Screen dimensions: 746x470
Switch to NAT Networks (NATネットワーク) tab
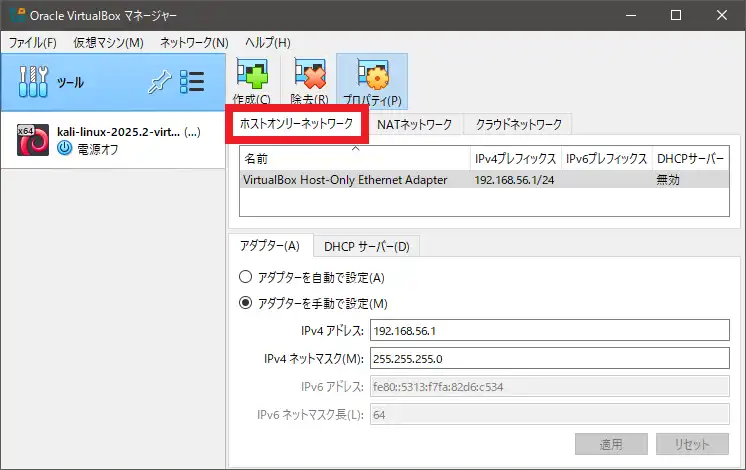click(x=414, y=124)
